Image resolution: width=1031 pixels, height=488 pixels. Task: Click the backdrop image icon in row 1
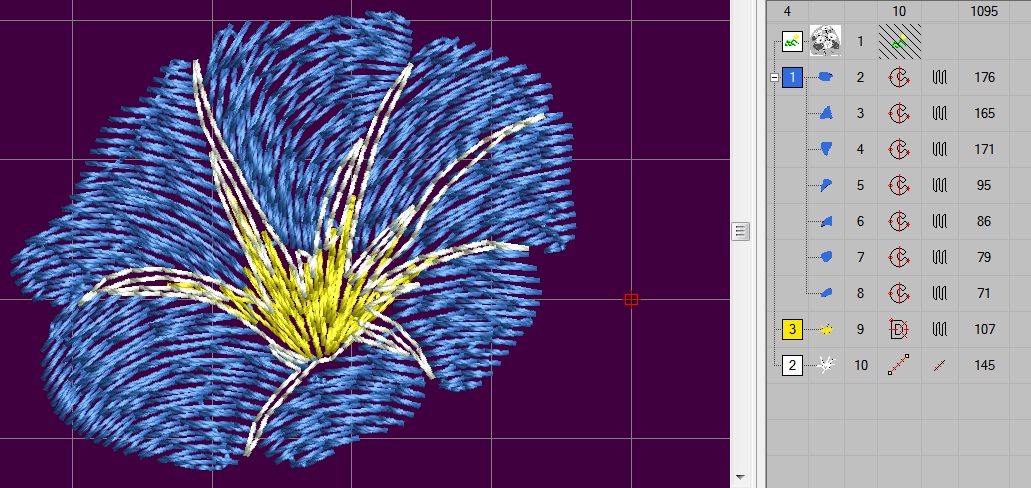click(792, 41)
